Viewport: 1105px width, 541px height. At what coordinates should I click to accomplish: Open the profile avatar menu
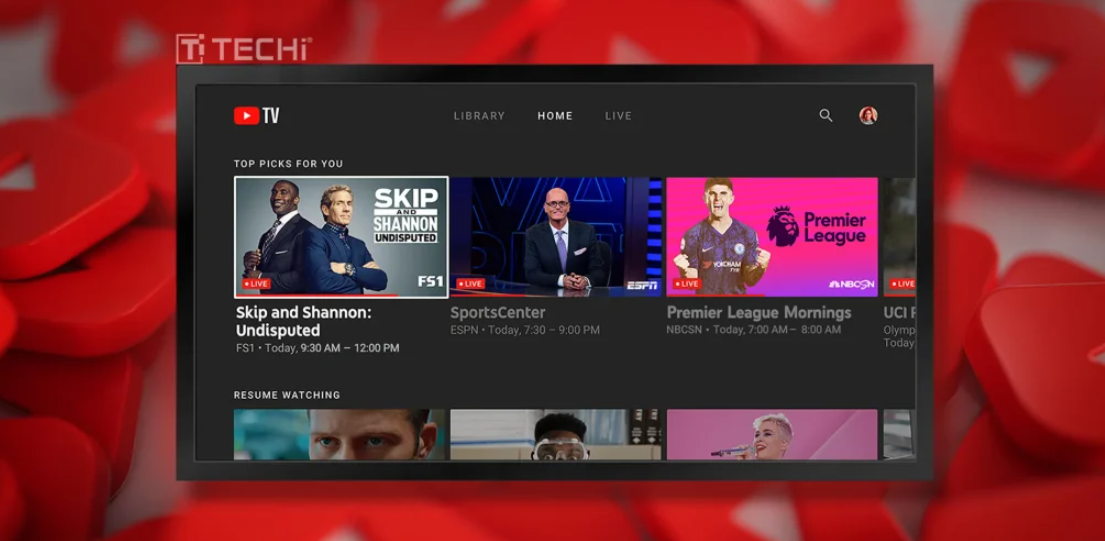tap(868, 115)
